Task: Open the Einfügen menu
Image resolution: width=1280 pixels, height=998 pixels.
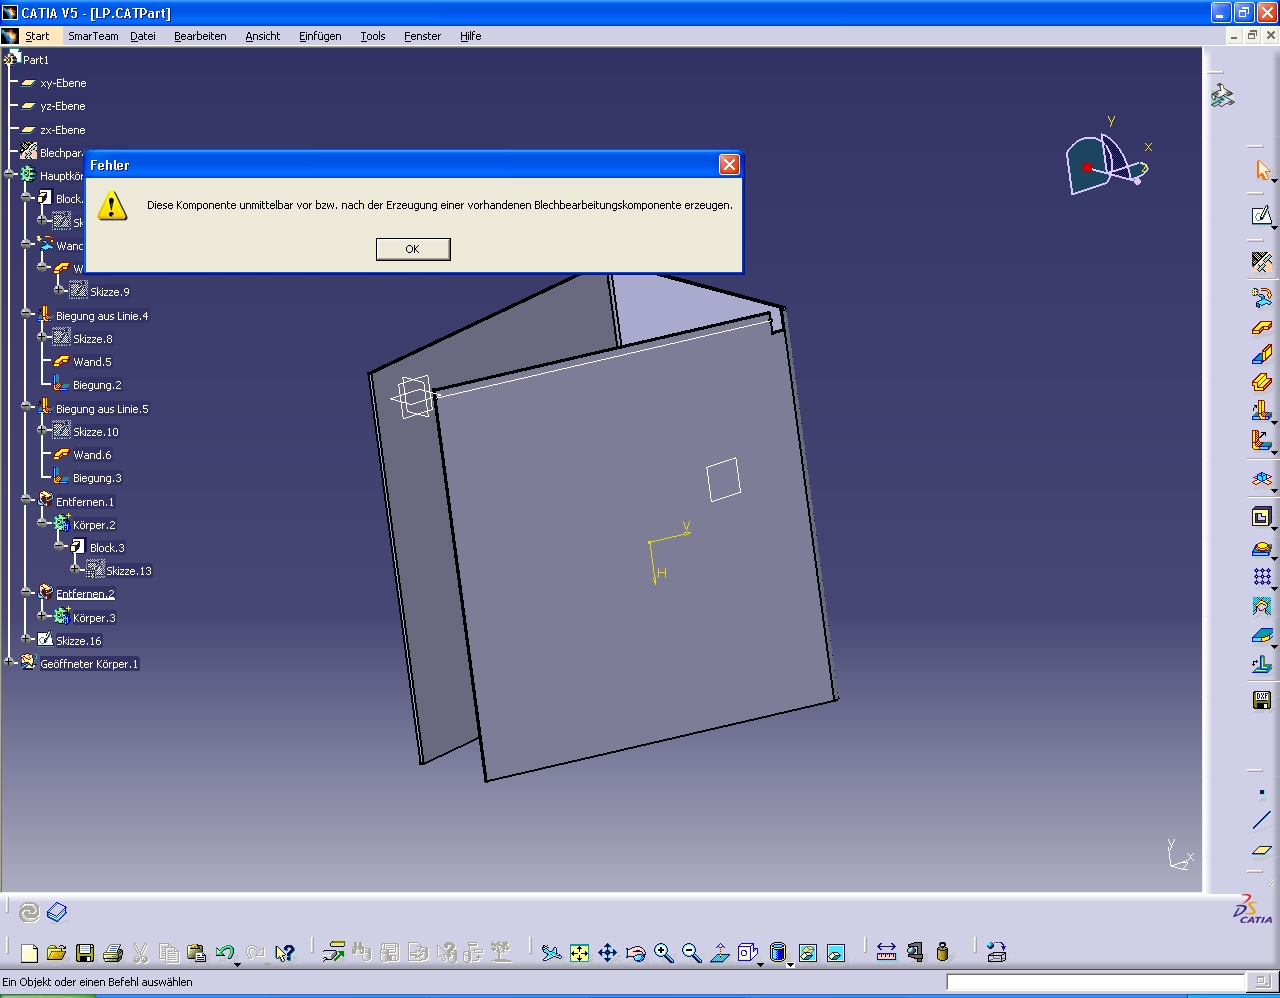Action: click(320, 36)
